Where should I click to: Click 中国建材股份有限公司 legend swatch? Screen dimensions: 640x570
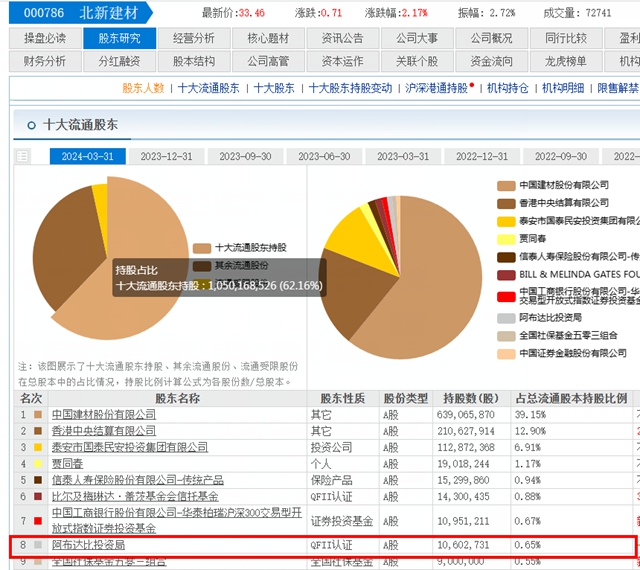point(506,186)
